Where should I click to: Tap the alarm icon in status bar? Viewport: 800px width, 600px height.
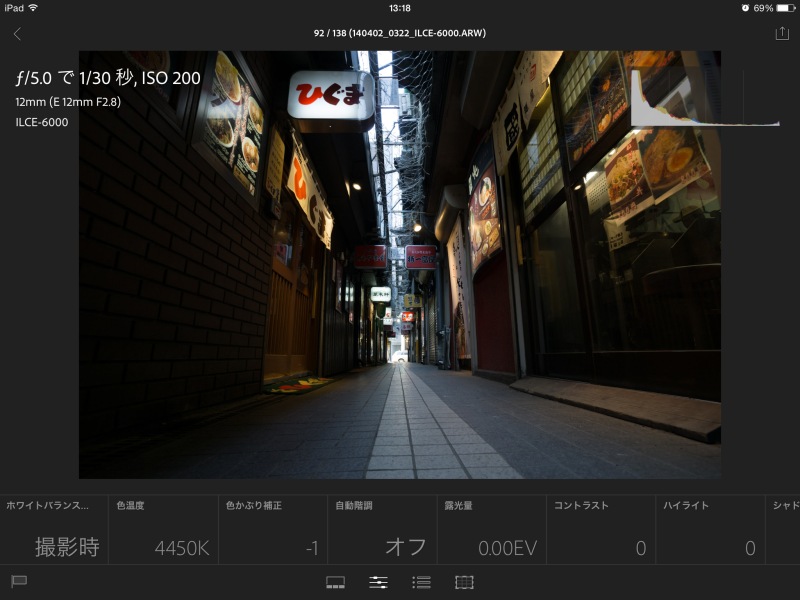[745, 8]
